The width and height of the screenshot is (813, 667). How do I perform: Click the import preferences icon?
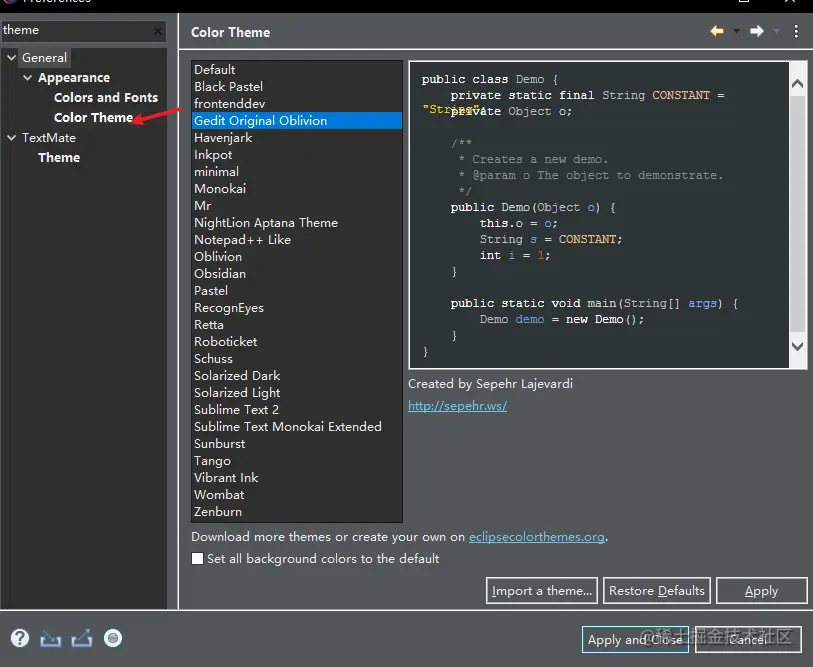point(51,639)
